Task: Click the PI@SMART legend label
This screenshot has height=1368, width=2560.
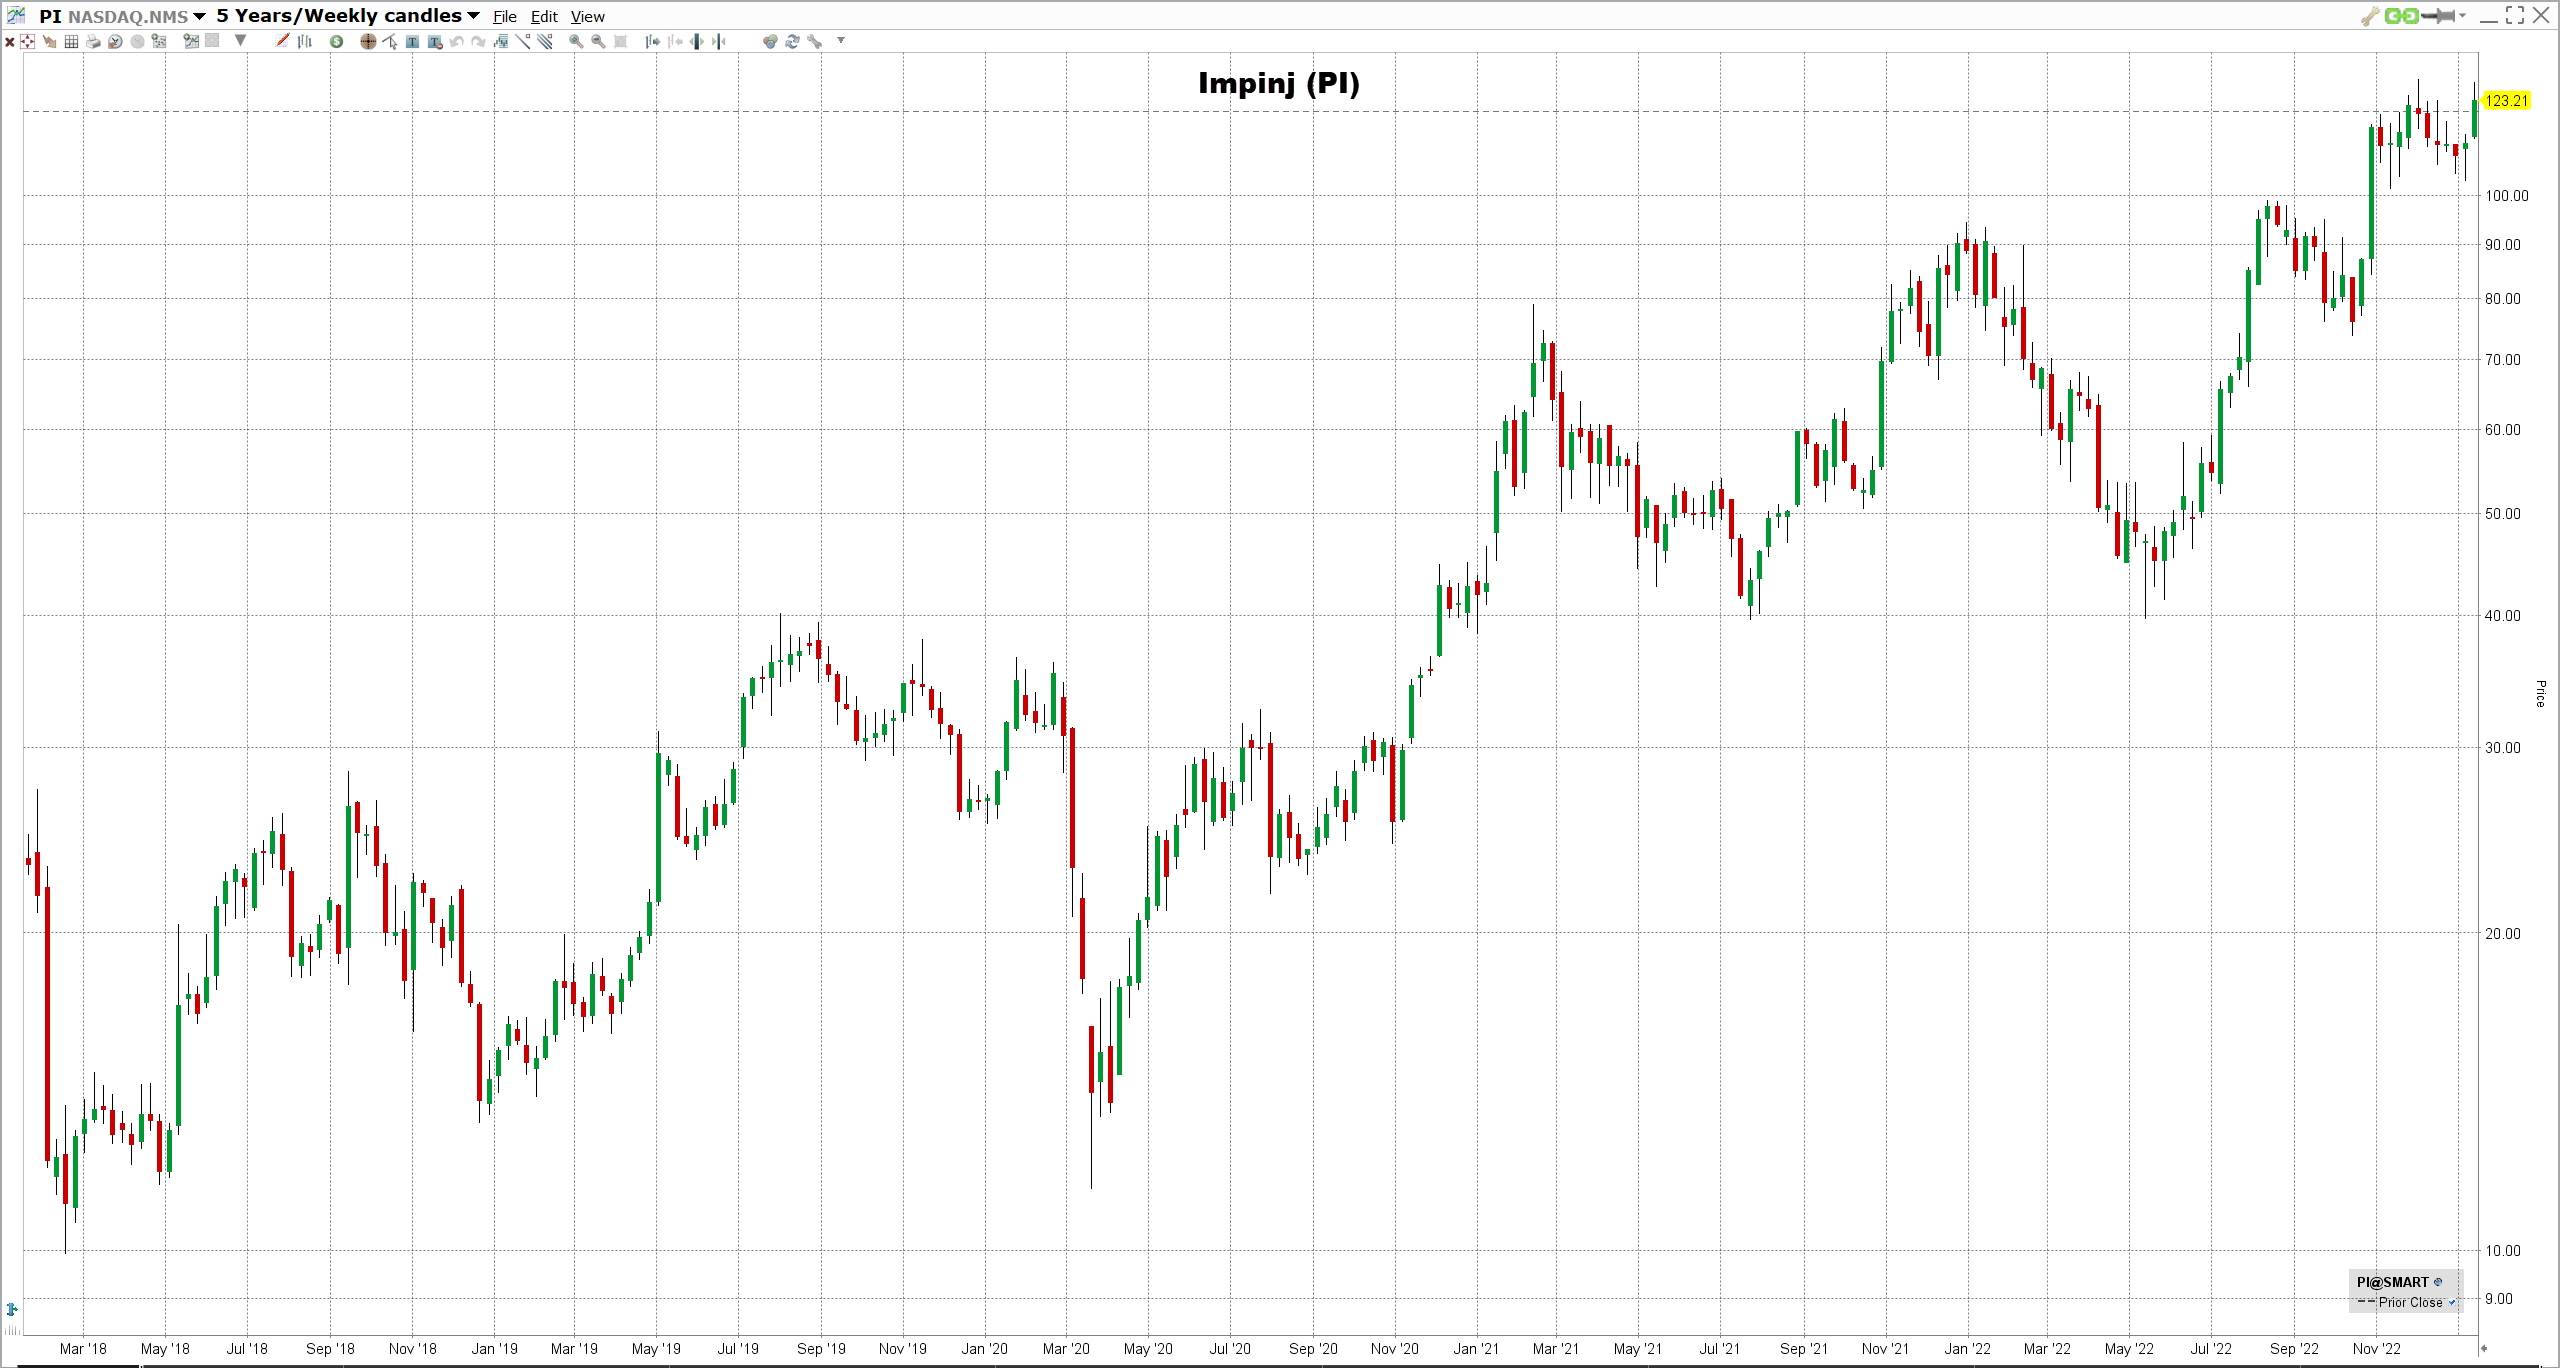Action: (x=2392, y=1282)
